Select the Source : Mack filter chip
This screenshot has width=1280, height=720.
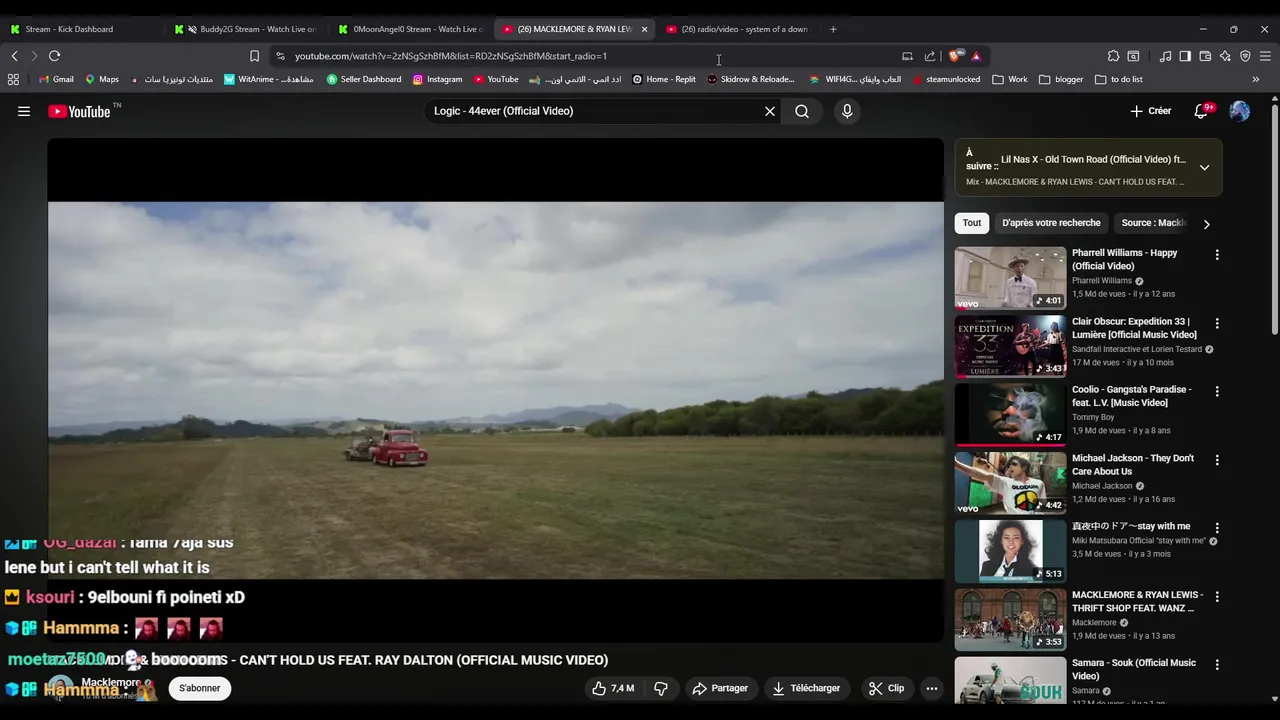[1153, 223]
